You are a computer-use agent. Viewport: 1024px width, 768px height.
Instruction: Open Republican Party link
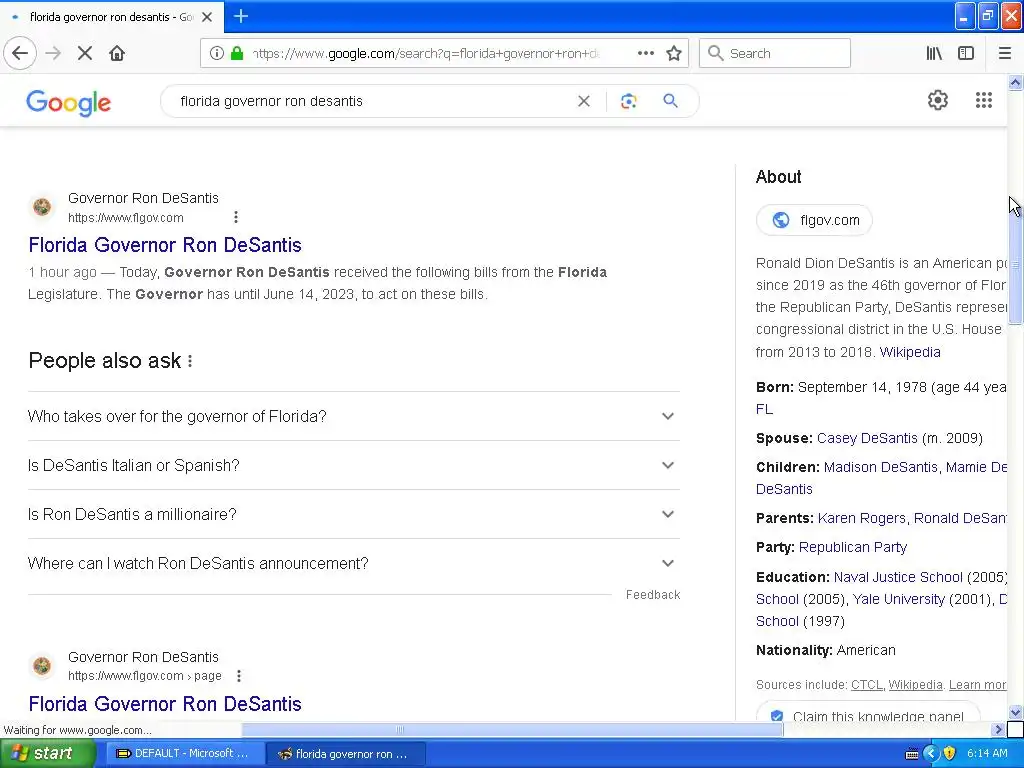click(x=852, y=547)
